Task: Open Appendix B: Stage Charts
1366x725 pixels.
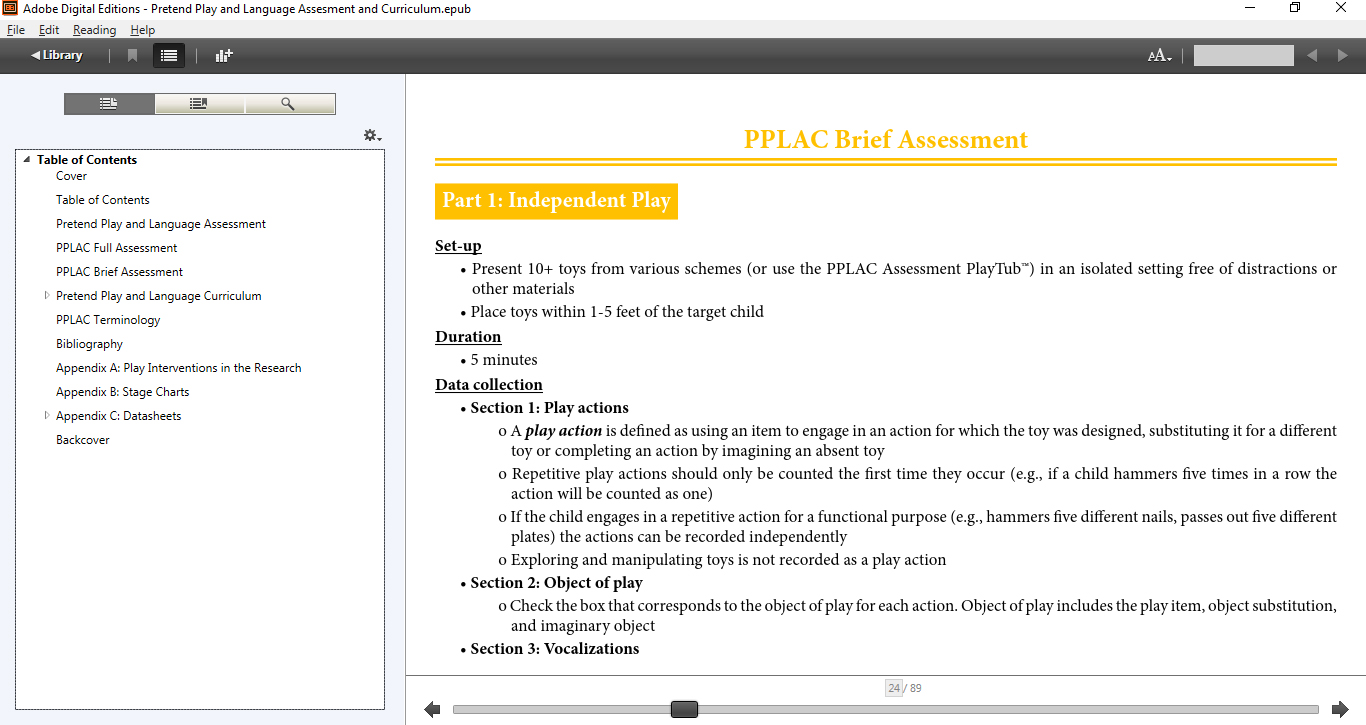Action: tap(123, 392)
